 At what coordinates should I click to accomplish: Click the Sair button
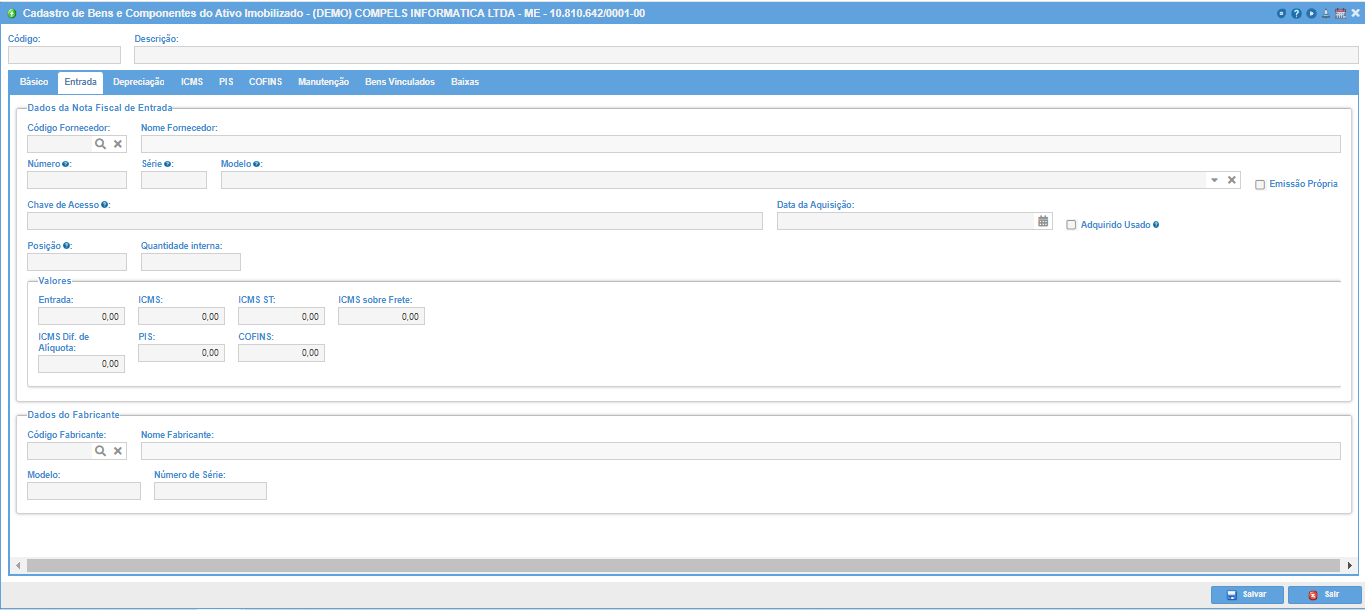pos(1324,594)
